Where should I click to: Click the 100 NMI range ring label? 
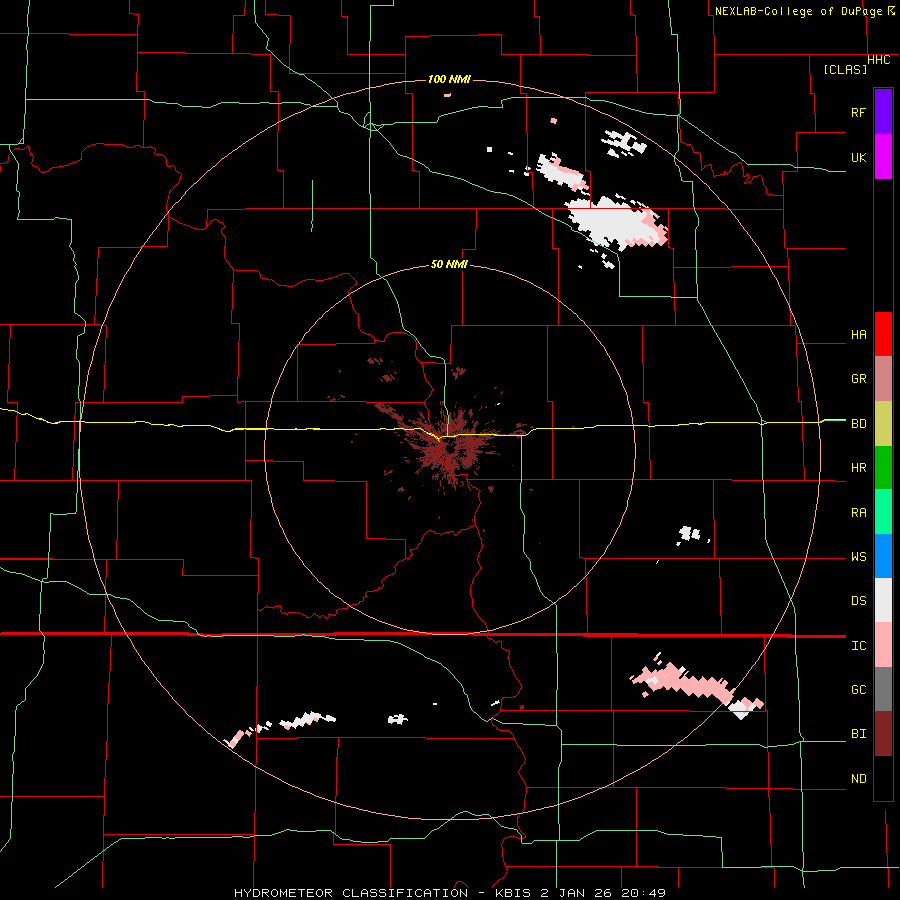449,79
